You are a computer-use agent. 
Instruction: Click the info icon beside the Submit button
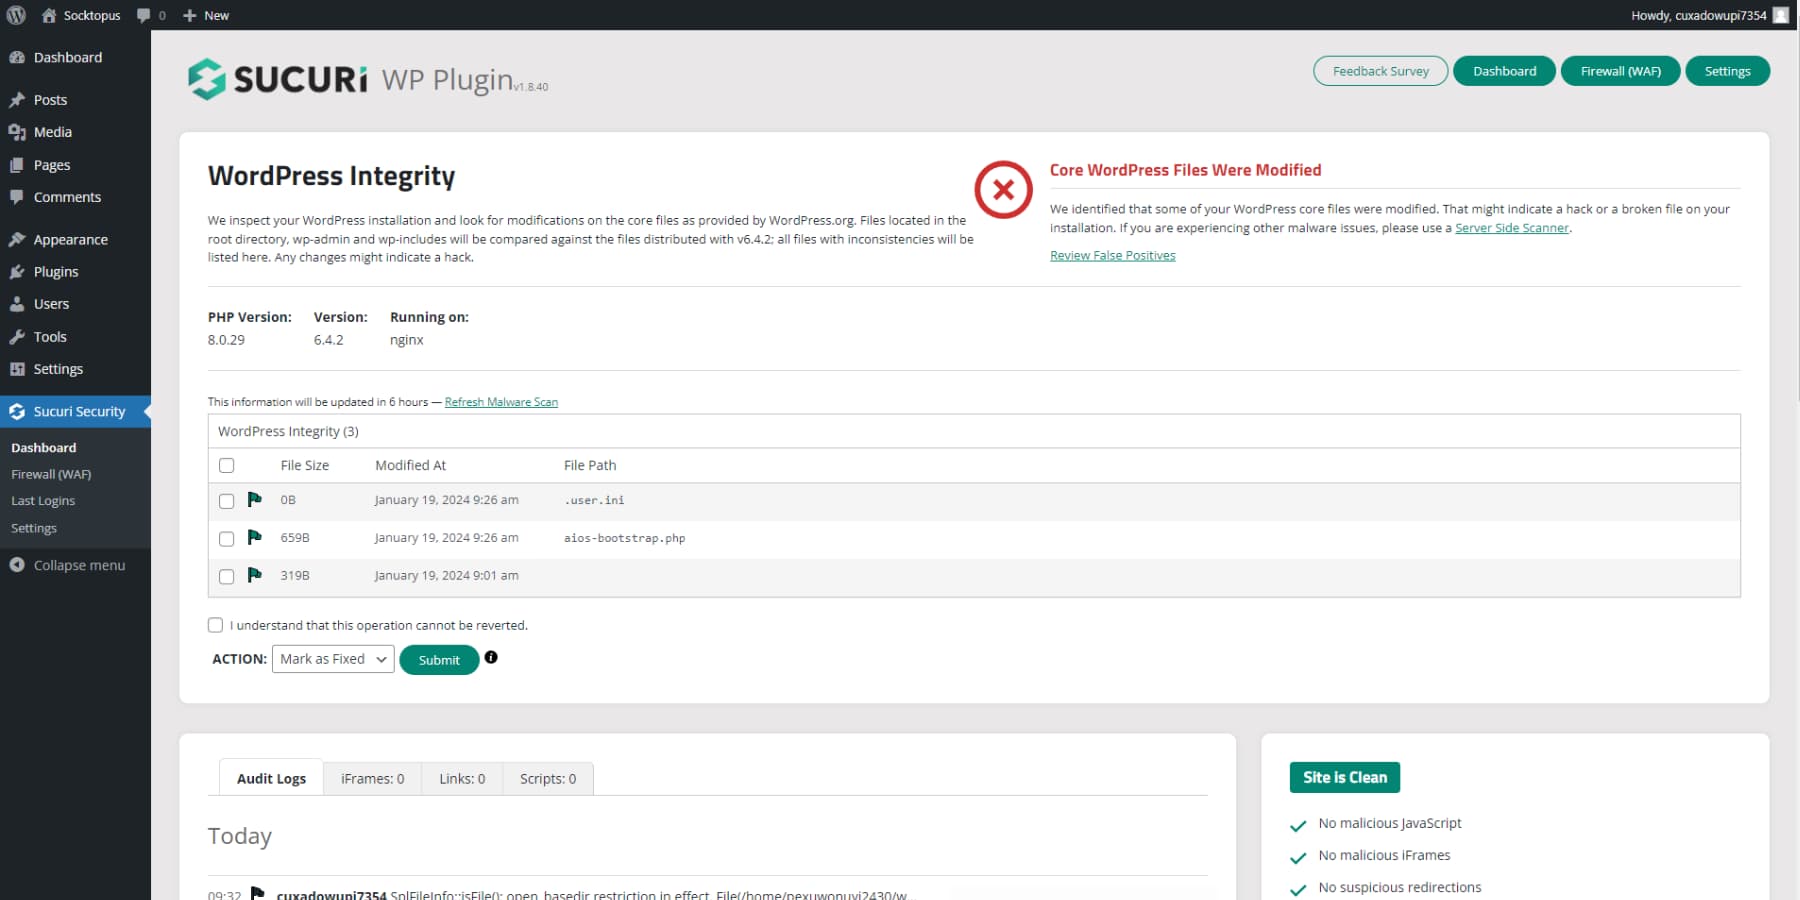(x=491, y=657)
